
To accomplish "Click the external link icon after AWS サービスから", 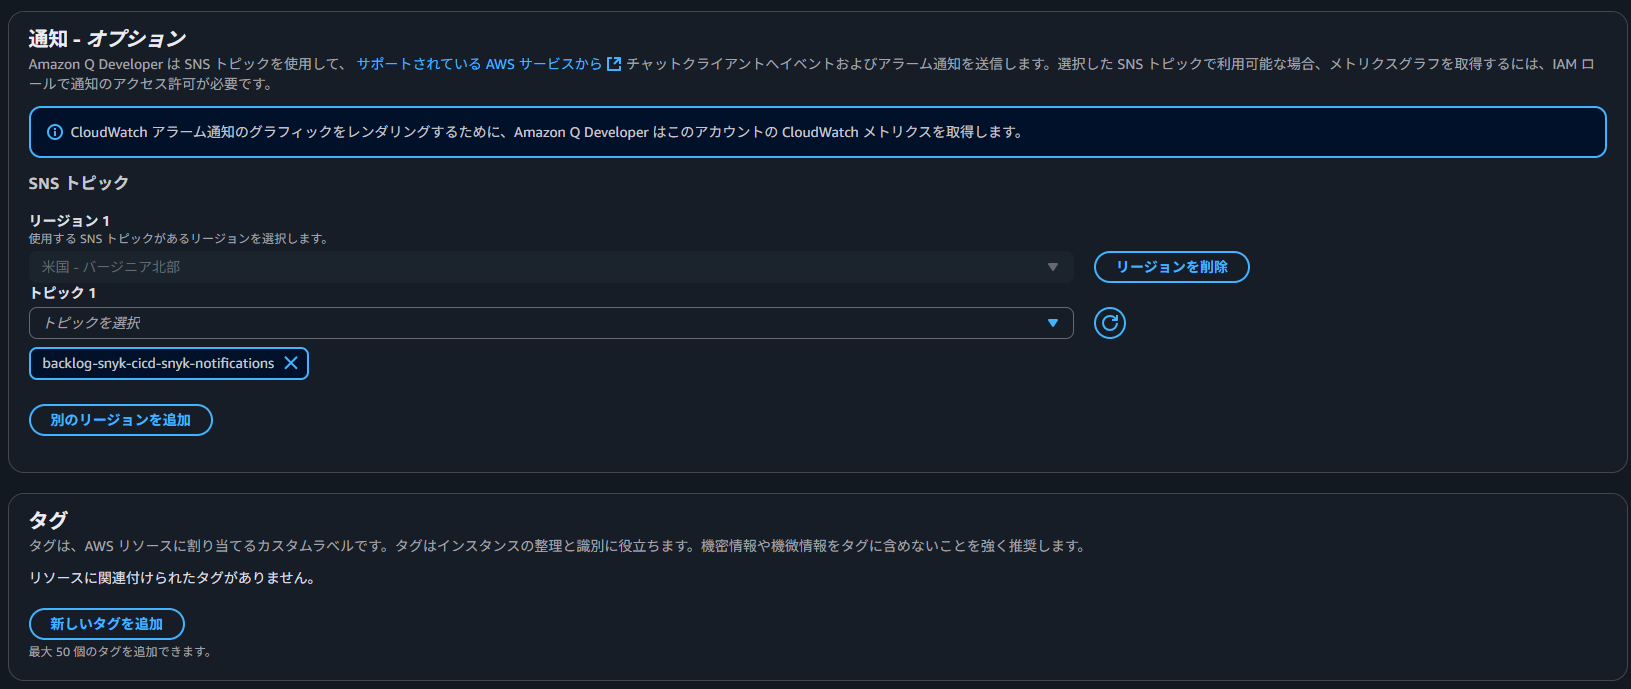I will click(x=614, y=64).
